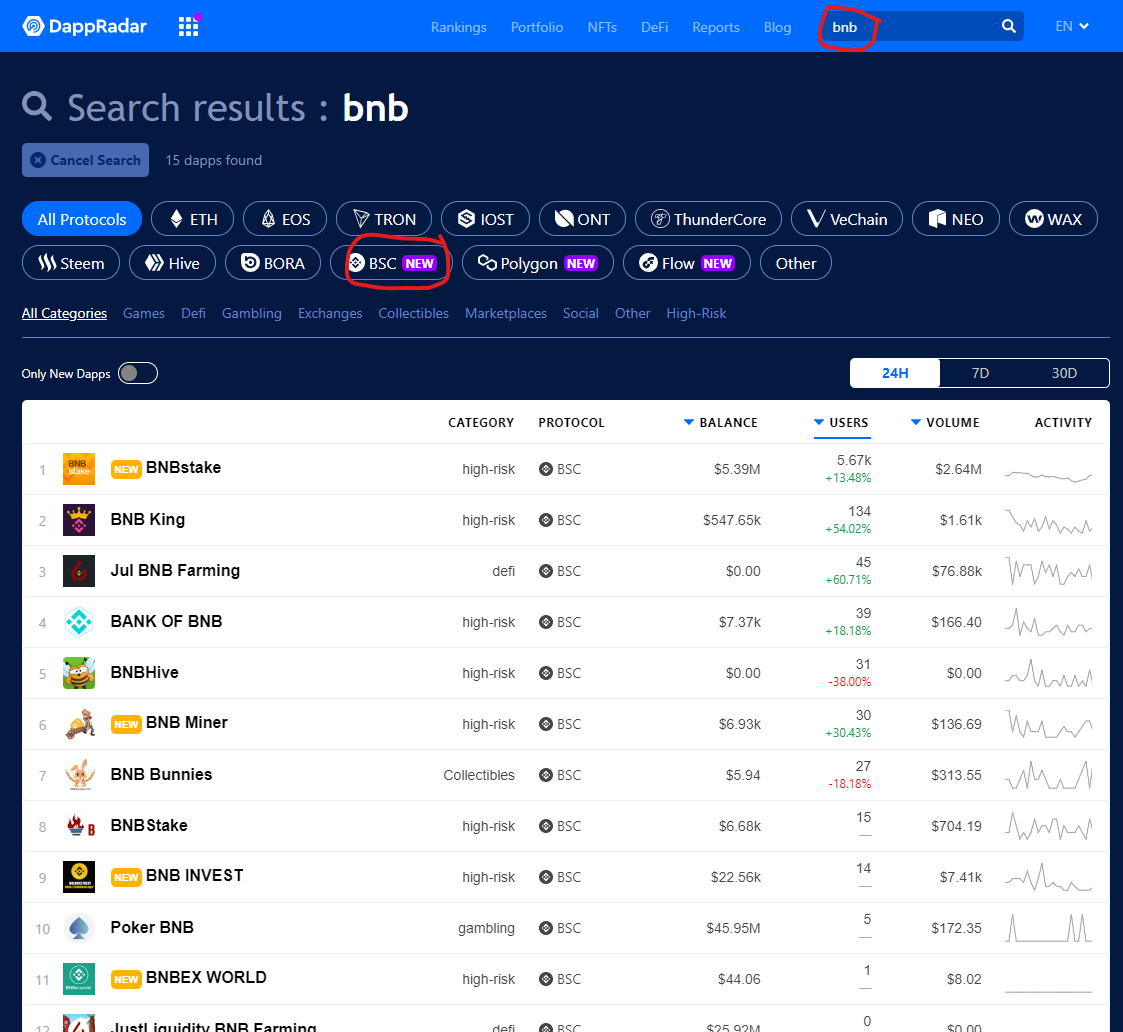Select Collectibles category link
The image size is (1123, 1032).
pyautogui.click(x=413, y=313)
